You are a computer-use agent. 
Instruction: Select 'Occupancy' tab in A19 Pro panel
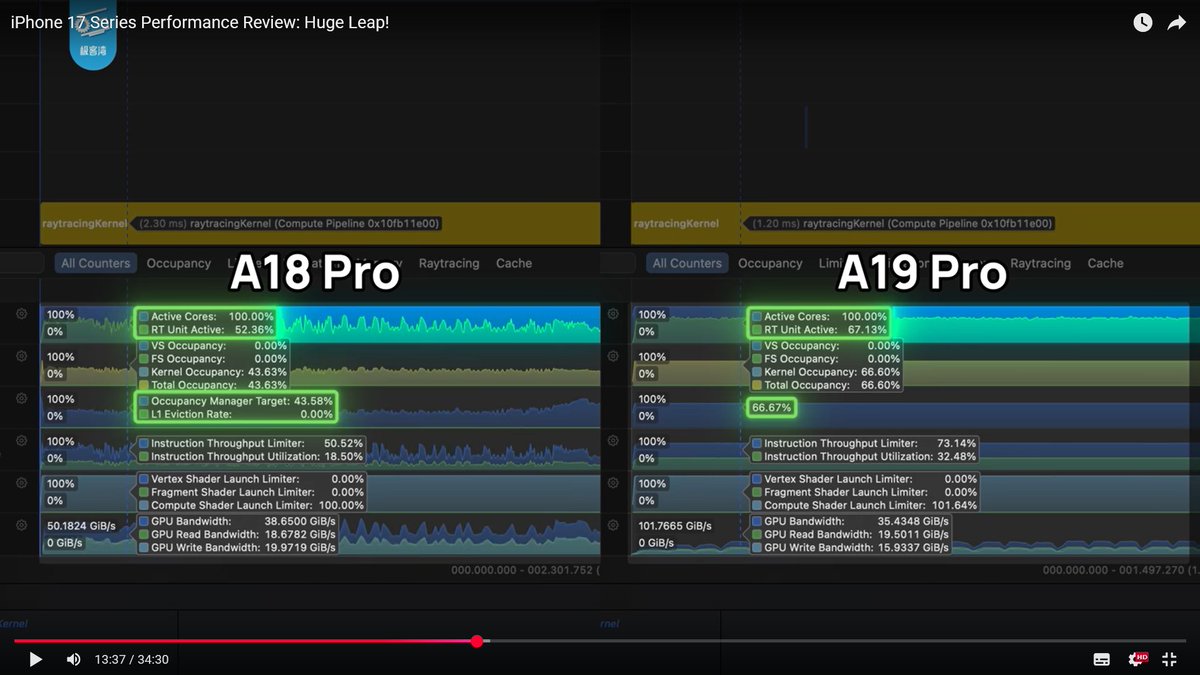[x=770, y=263]
